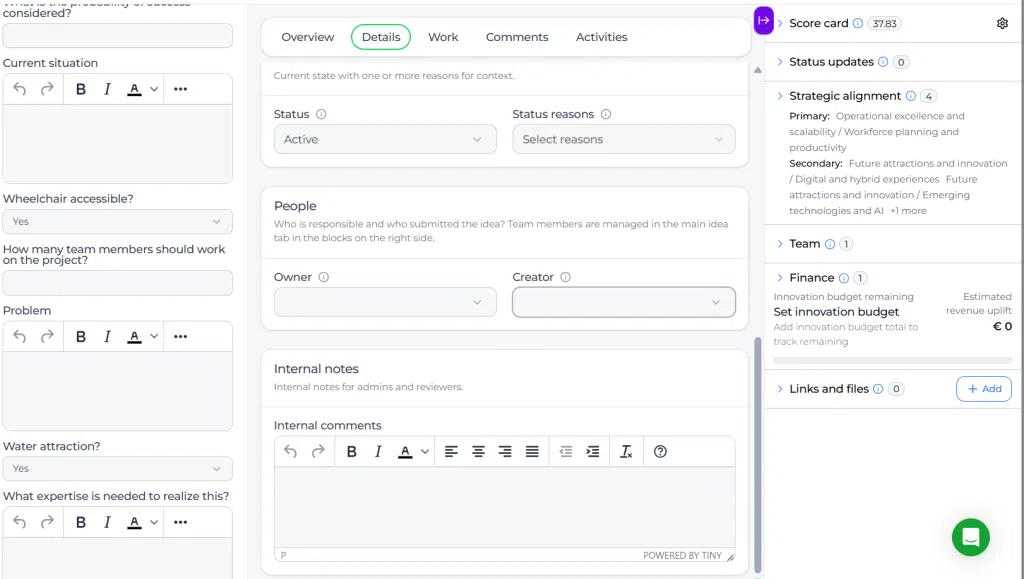The width and height of the screenshot is (1024, 579).
Task: Justify text in Internal comments editor
Action: 532,452
